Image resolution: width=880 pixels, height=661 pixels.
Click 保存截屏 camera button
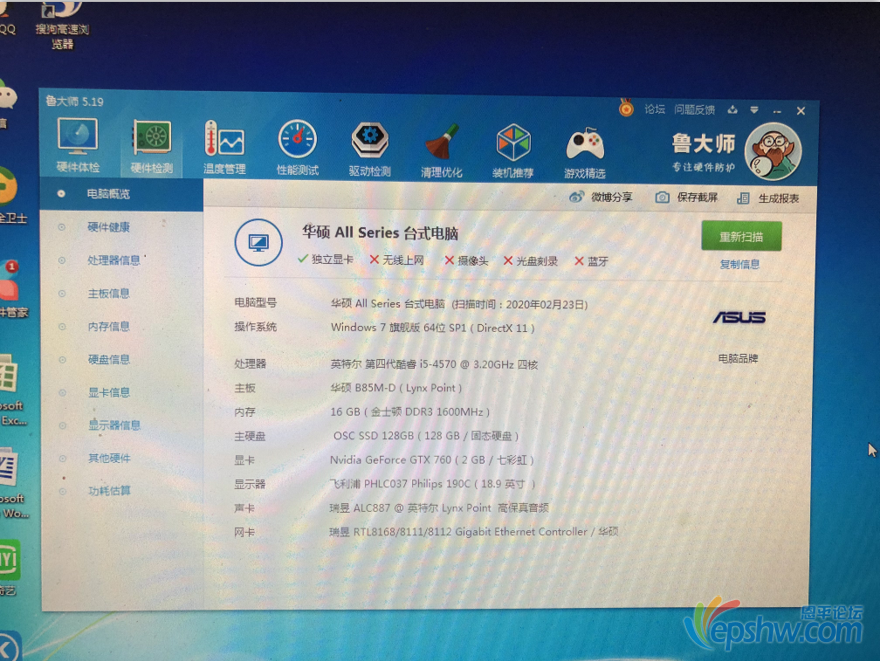687,198
